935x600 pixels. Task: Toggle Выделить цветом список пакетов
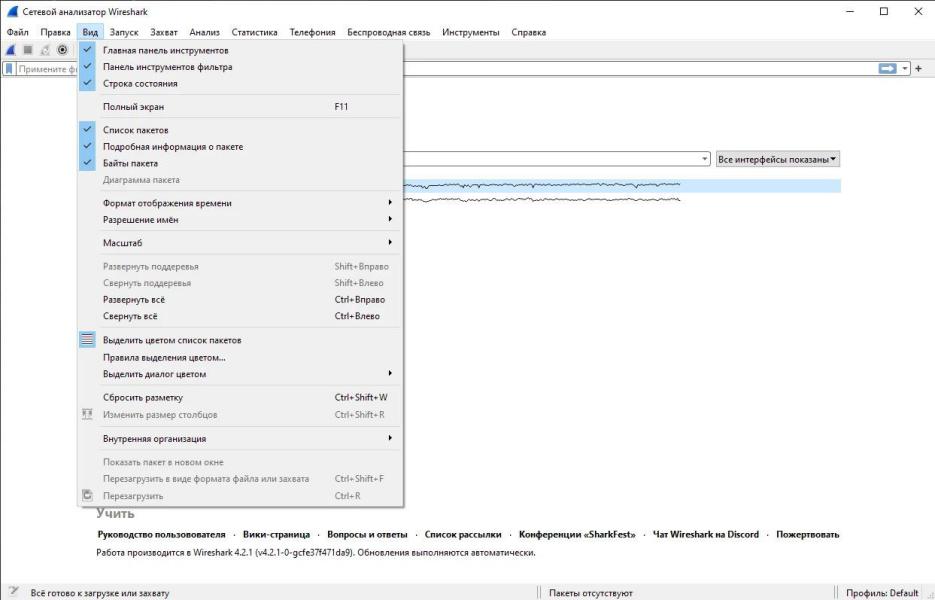coord(240,340)
